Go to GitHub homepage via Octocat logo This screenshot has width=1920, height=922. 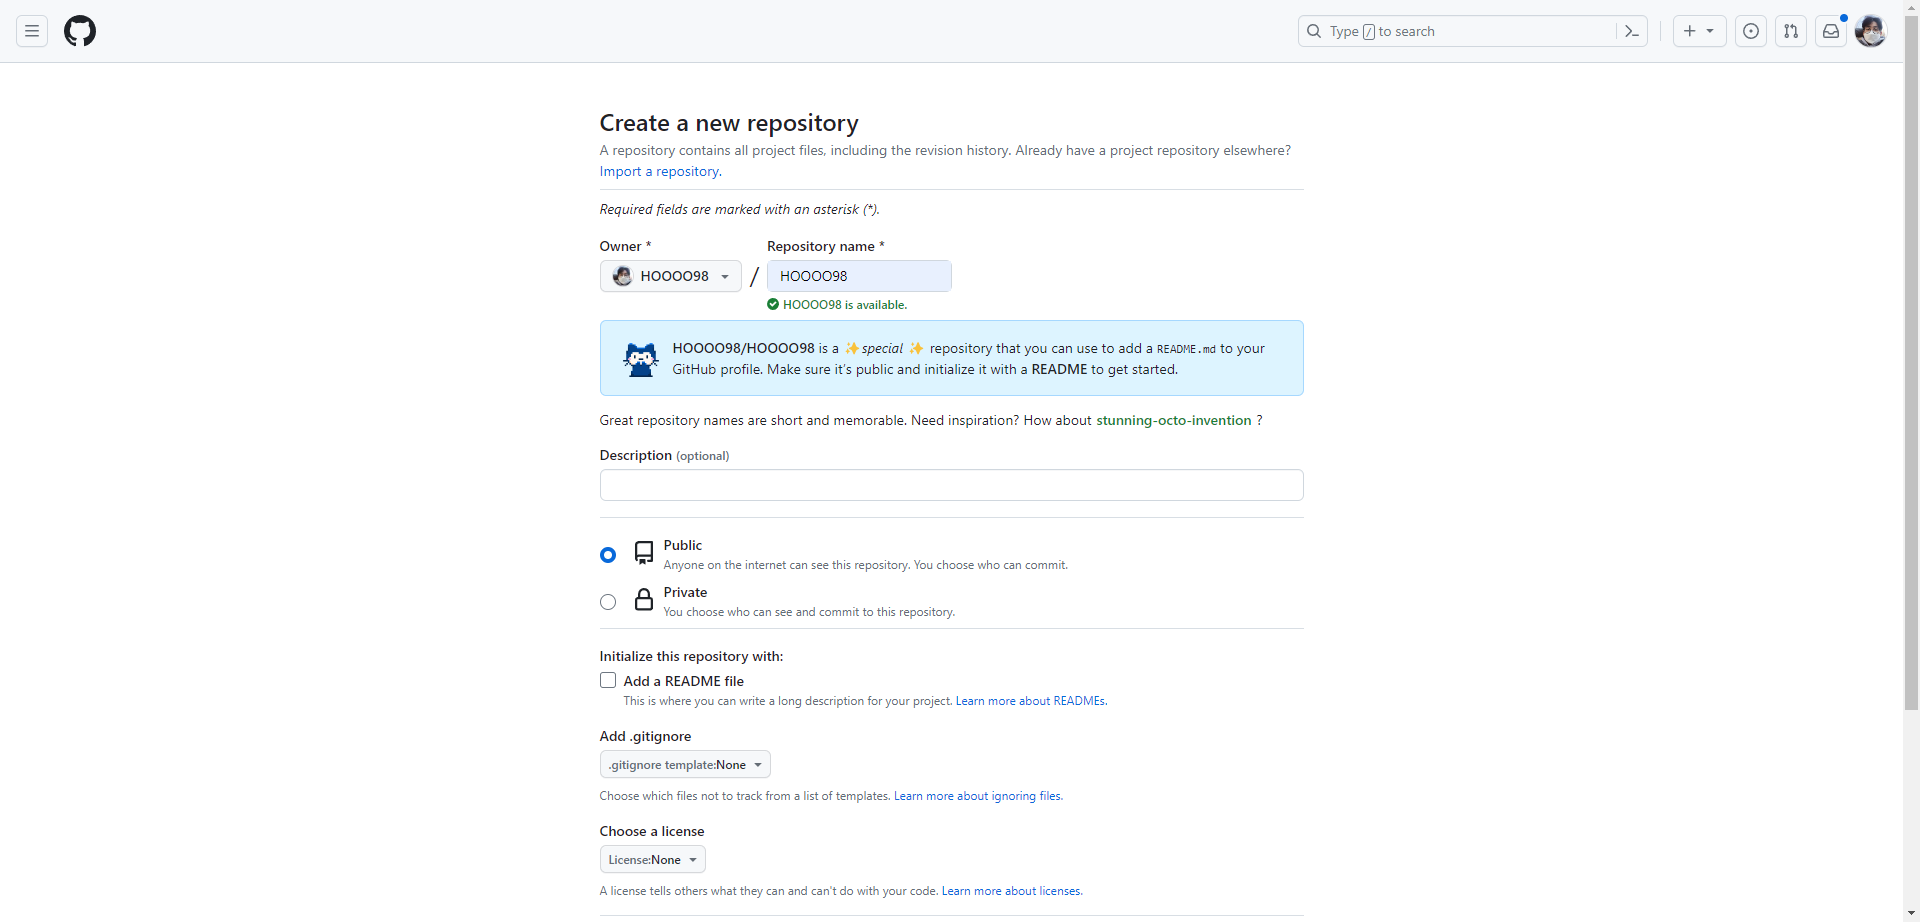tap(80, 31)
